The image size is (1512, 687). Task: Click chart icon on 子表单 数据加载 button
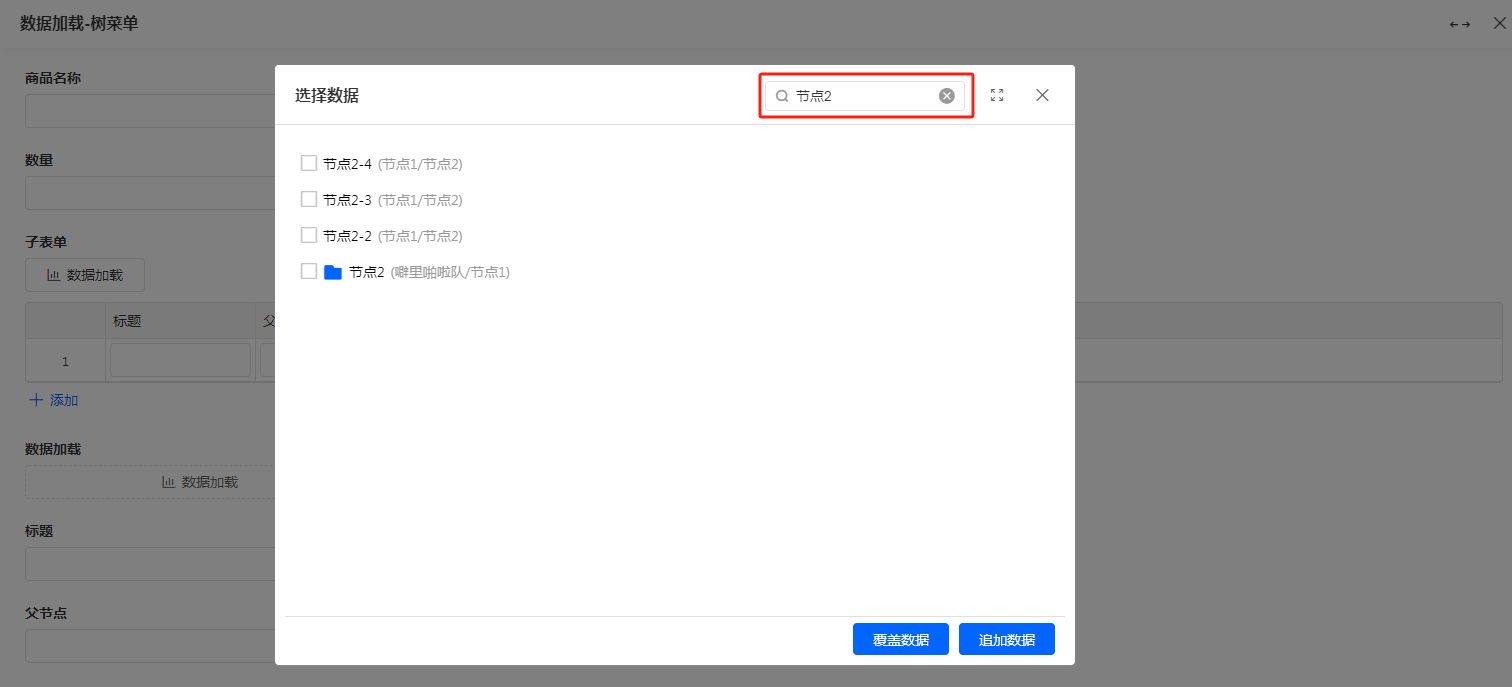(x=54, y=275)
